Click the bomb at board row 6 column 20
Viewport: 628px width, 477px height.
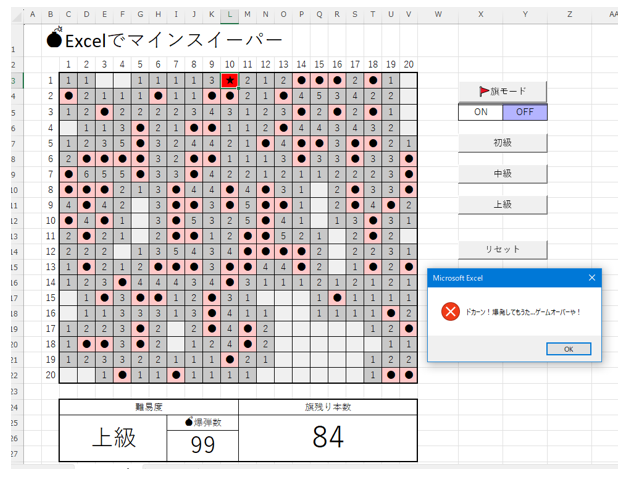tap(409, 159)
